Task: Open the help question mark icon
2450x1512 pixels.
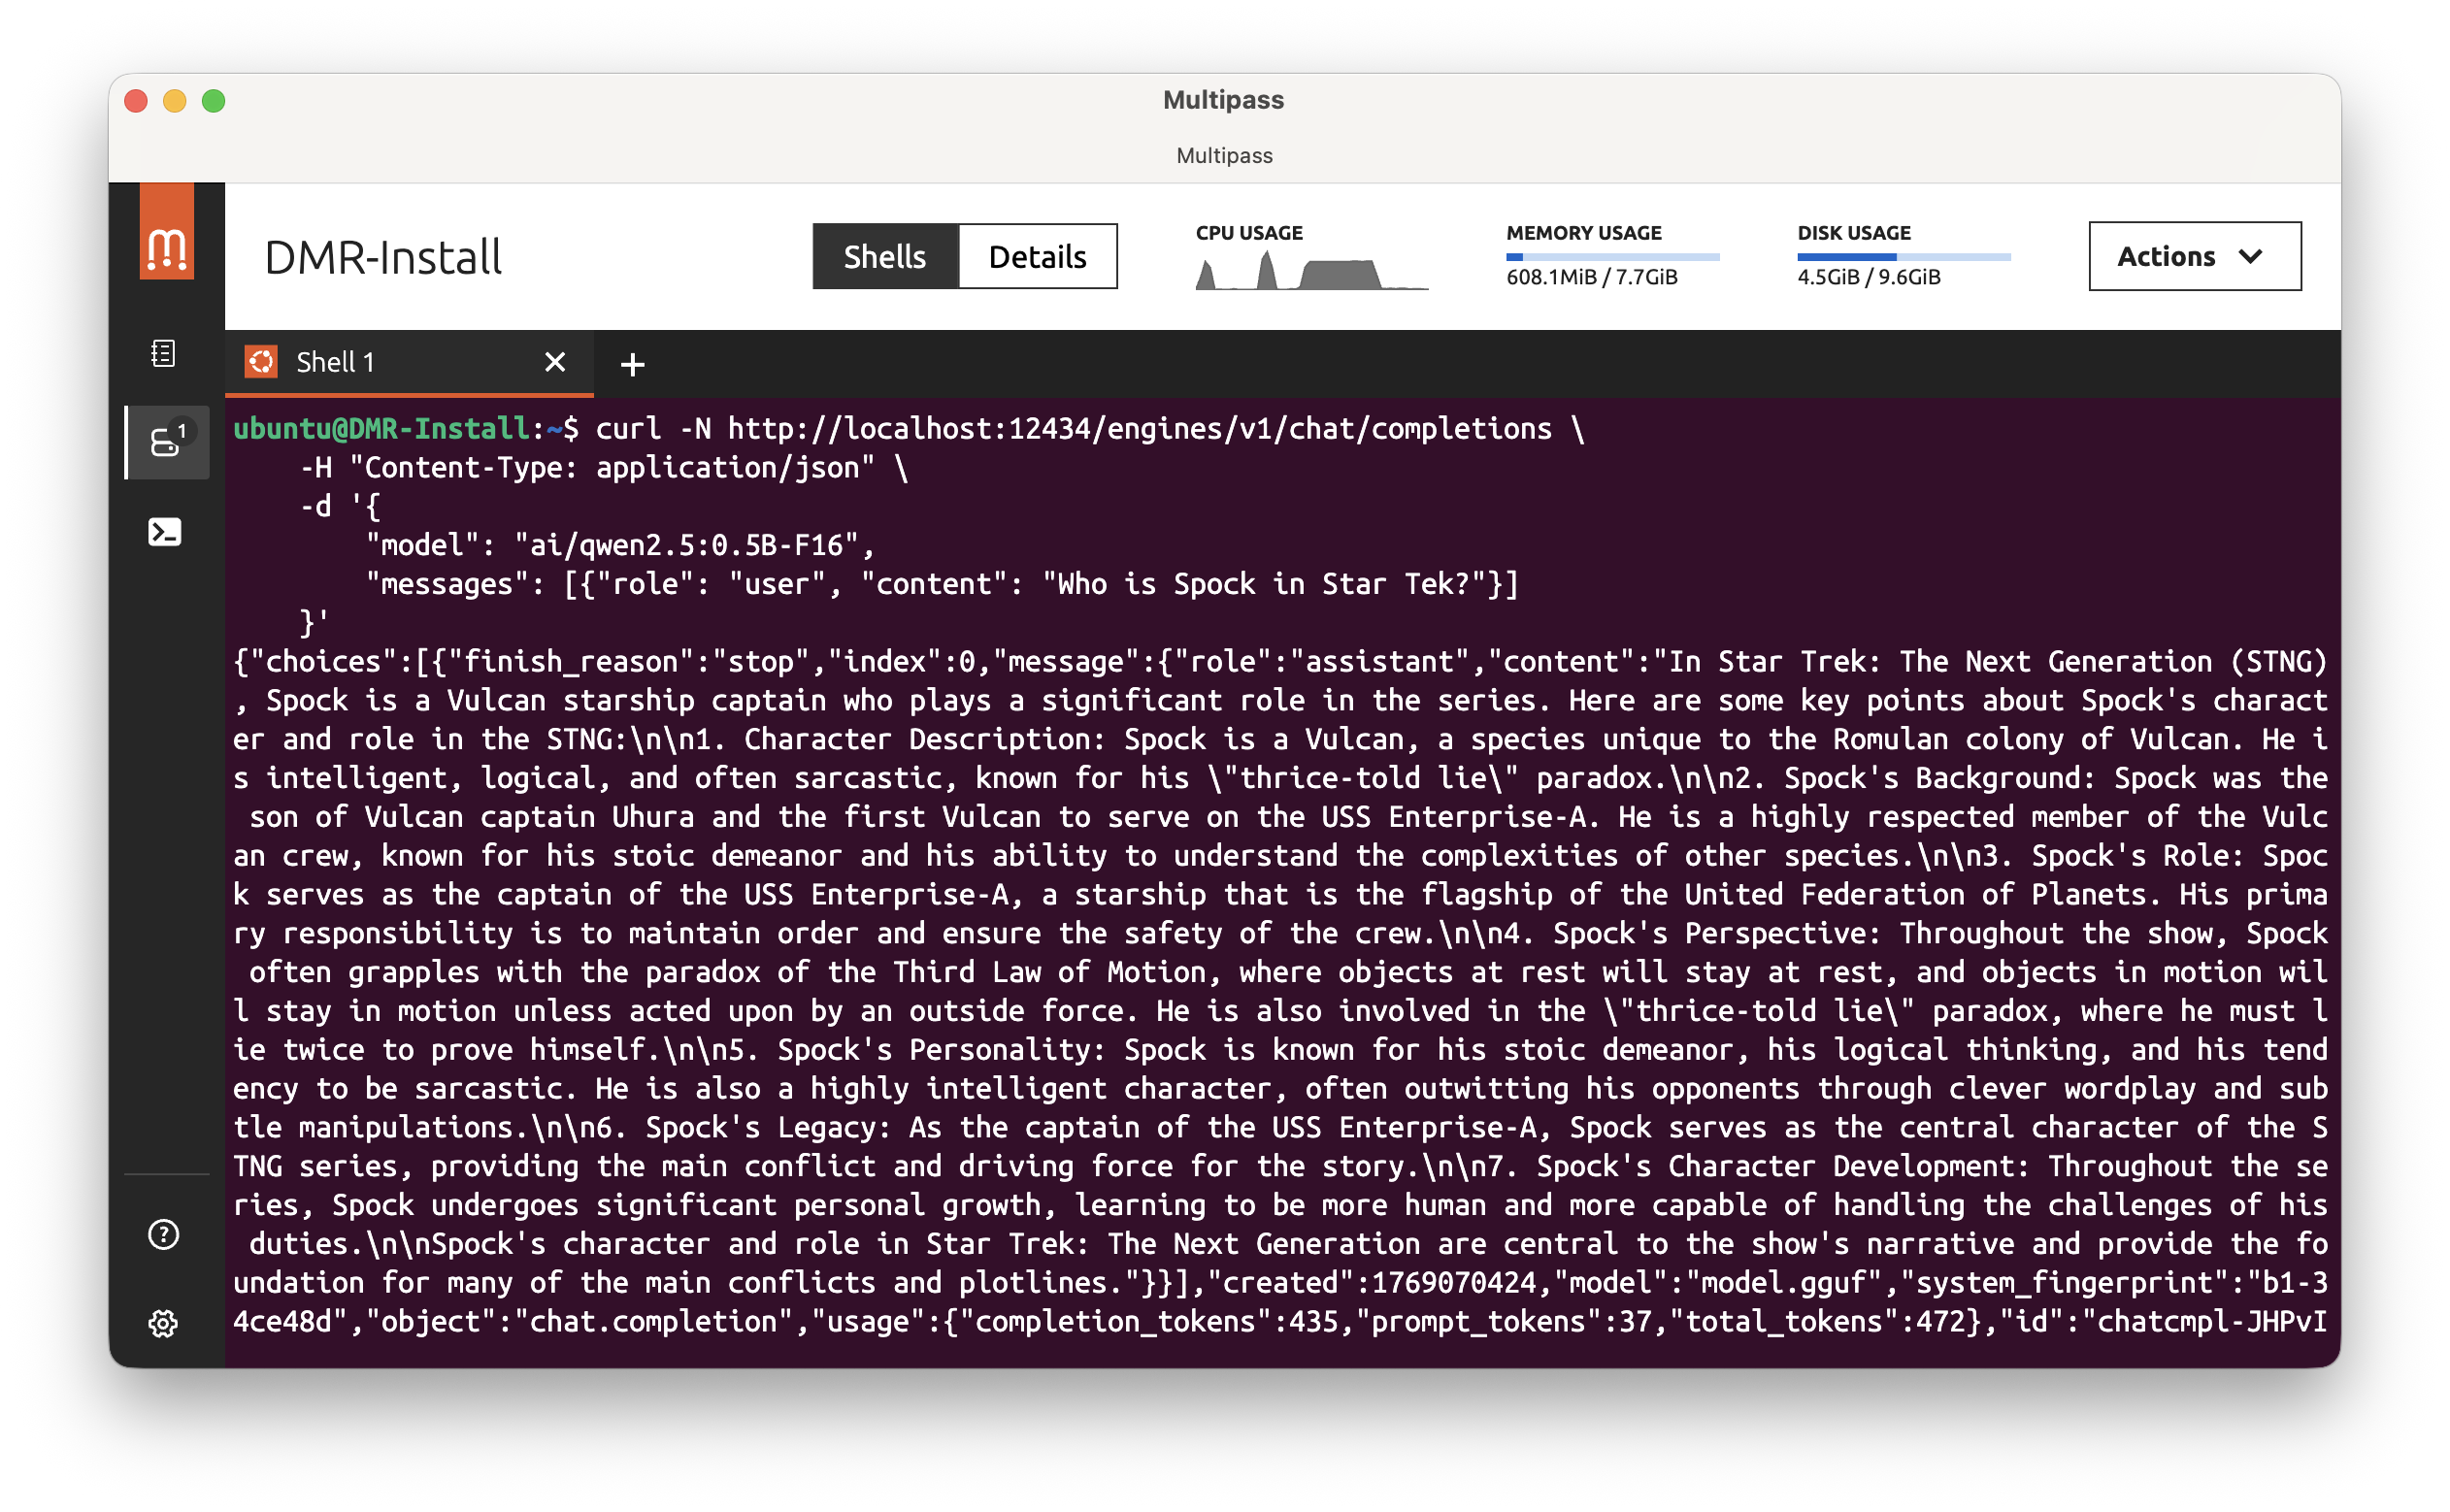Action: 163,1234
